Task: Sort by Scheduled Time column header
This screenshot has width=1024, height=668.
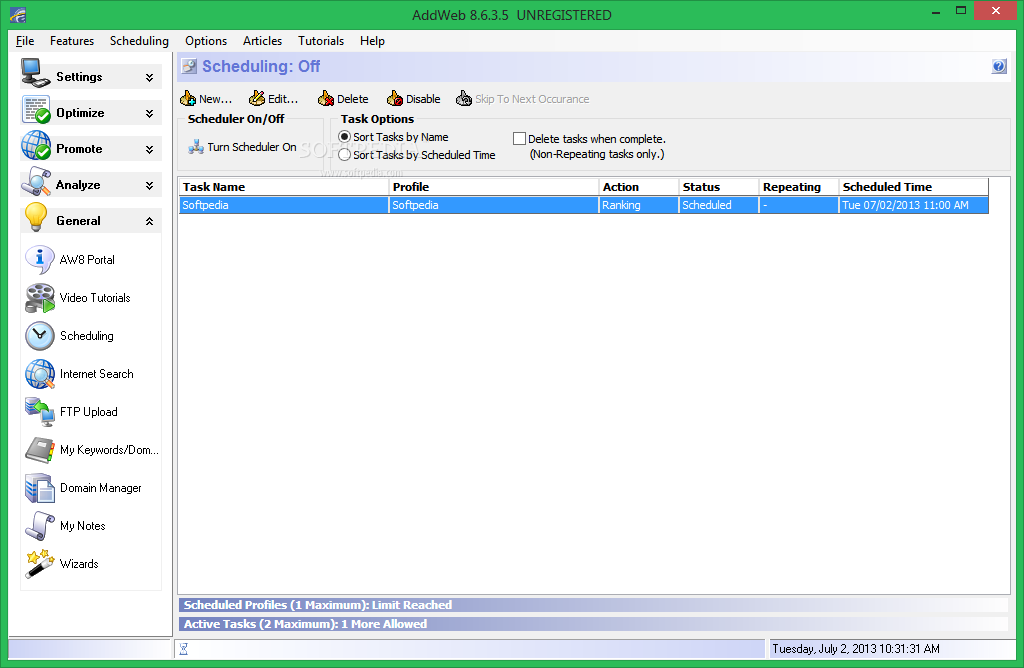Action: [914, 187]
